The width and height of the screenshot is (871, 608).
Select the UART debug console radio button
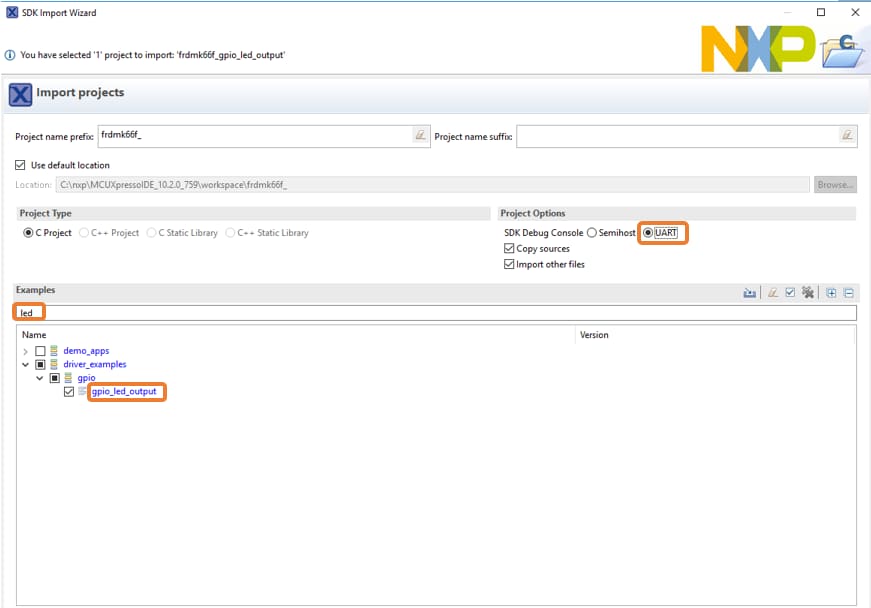point(648,233)
